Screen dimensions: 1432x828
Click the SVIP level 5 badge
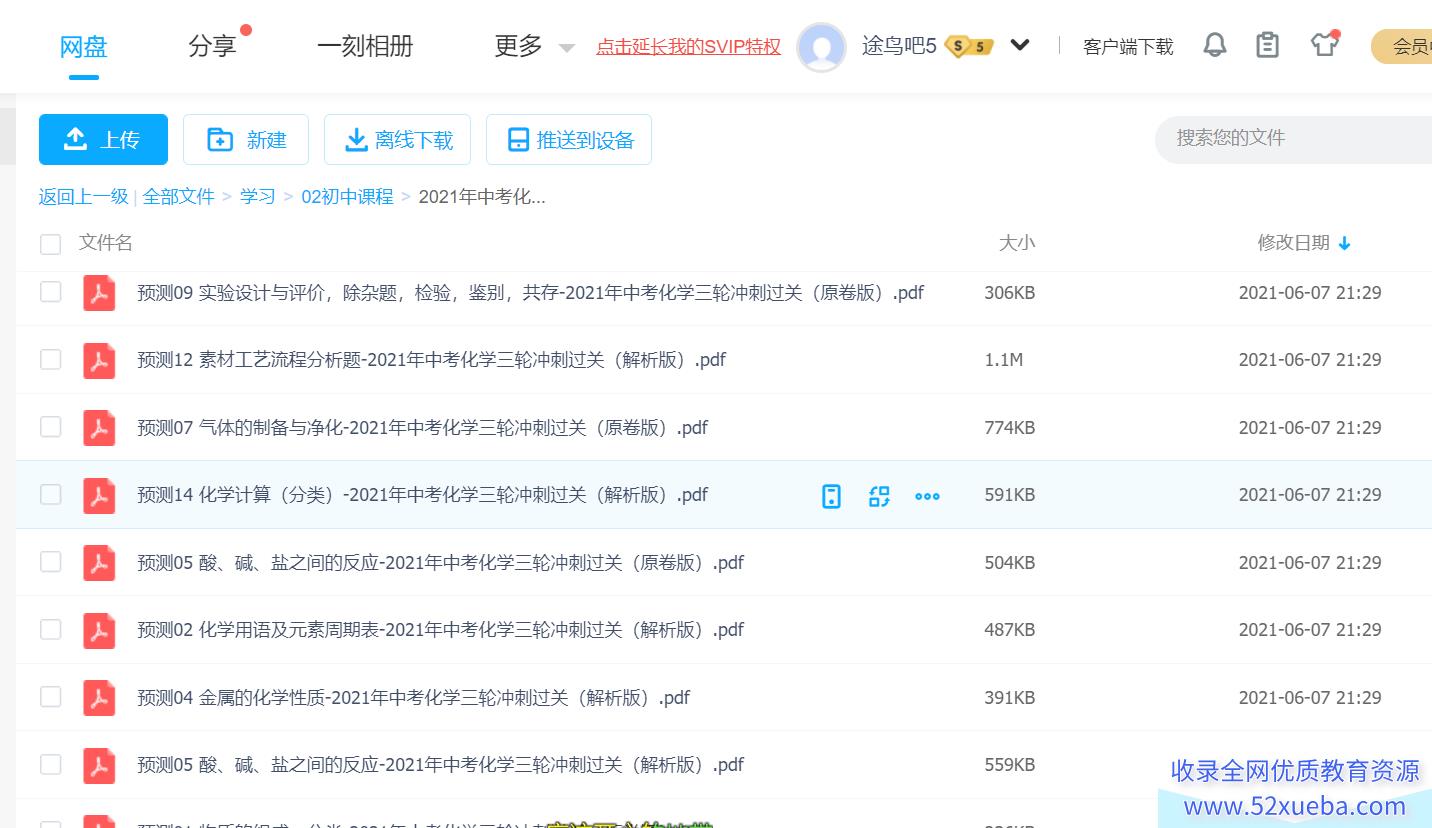pos(969,46)
